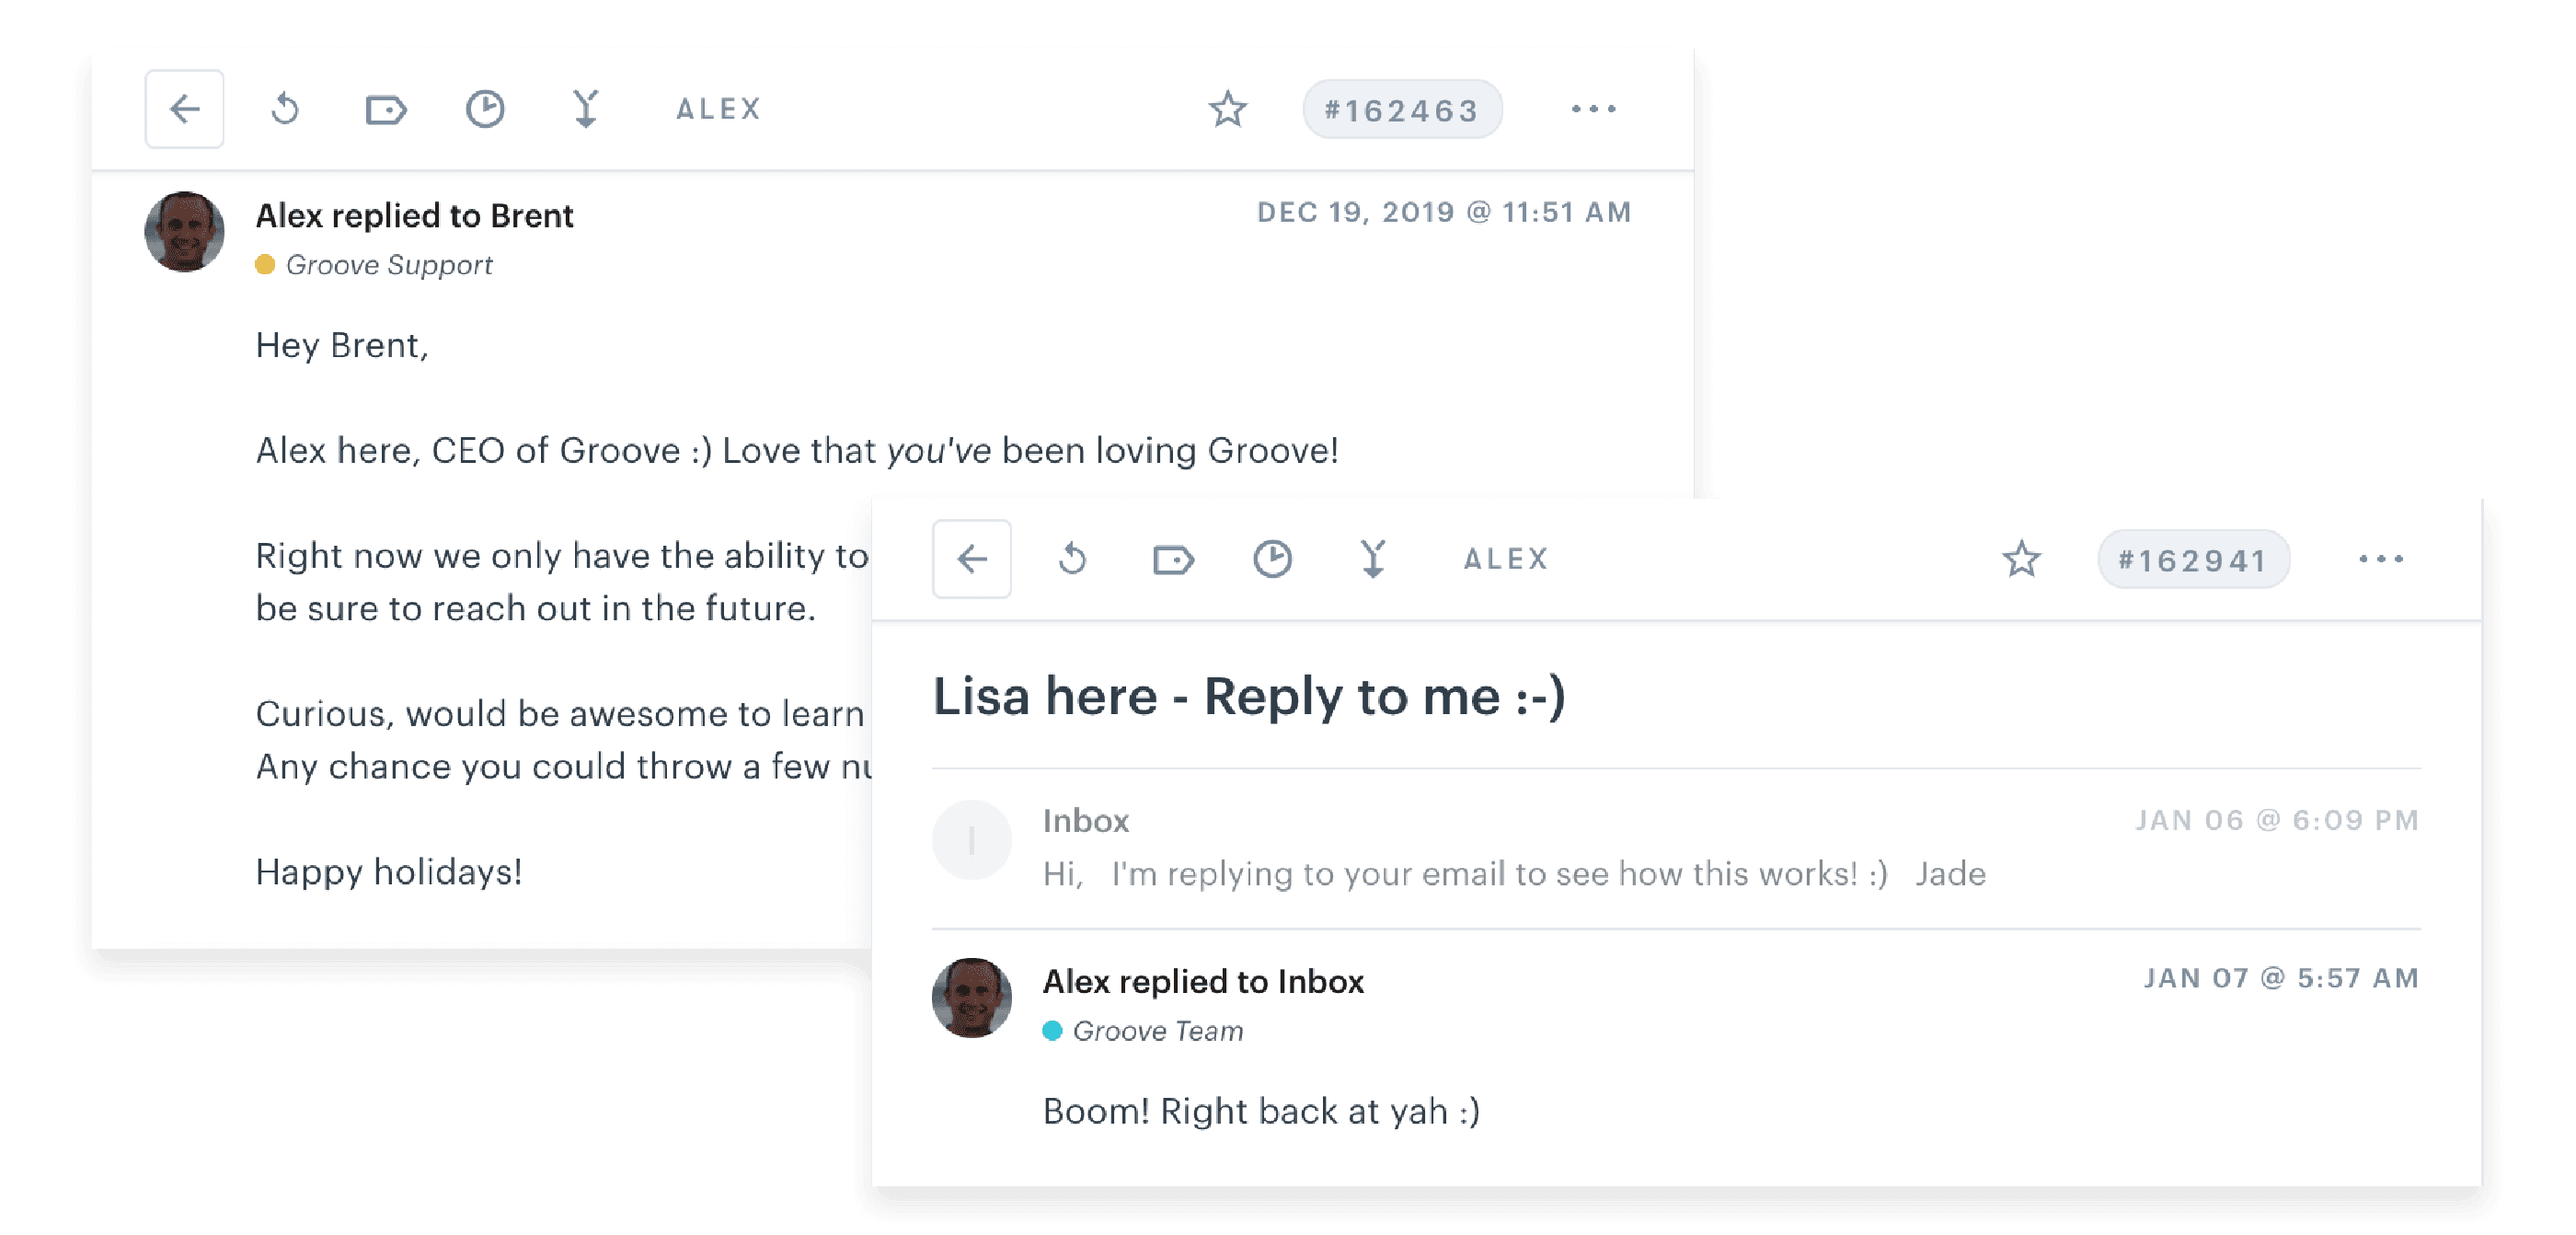Open the tag icon for conversation #162463

tap(387, 110)
